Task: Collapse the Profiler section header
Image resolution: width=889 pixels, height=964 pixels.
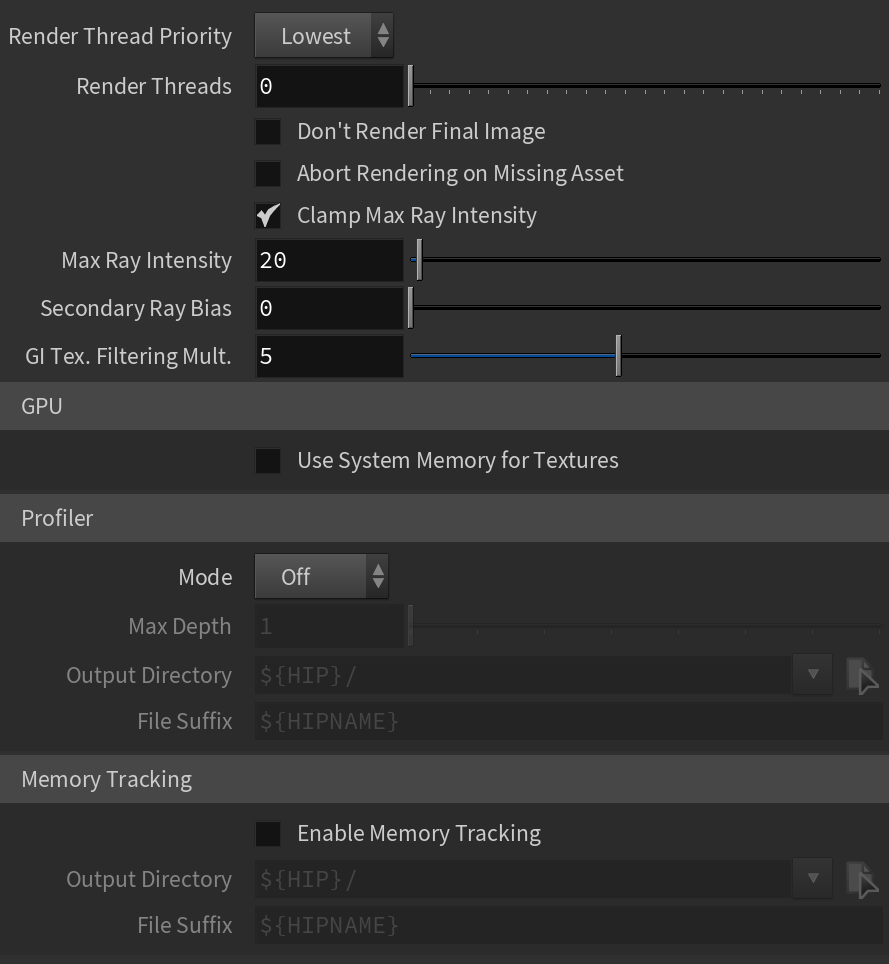Action: point(444,518)
